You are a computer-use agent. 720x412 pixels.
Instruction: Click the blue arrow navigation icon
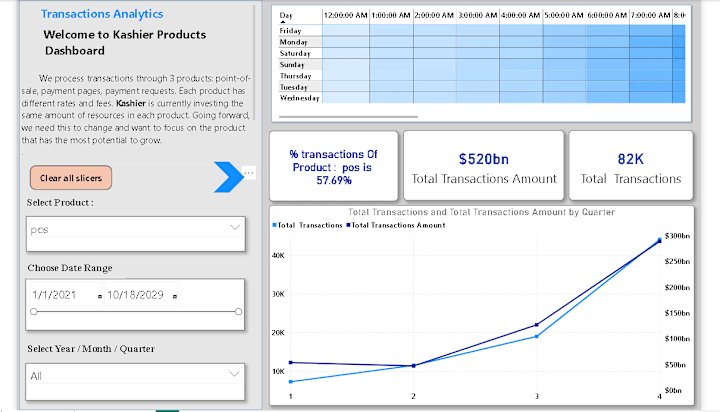pos(228,177)
